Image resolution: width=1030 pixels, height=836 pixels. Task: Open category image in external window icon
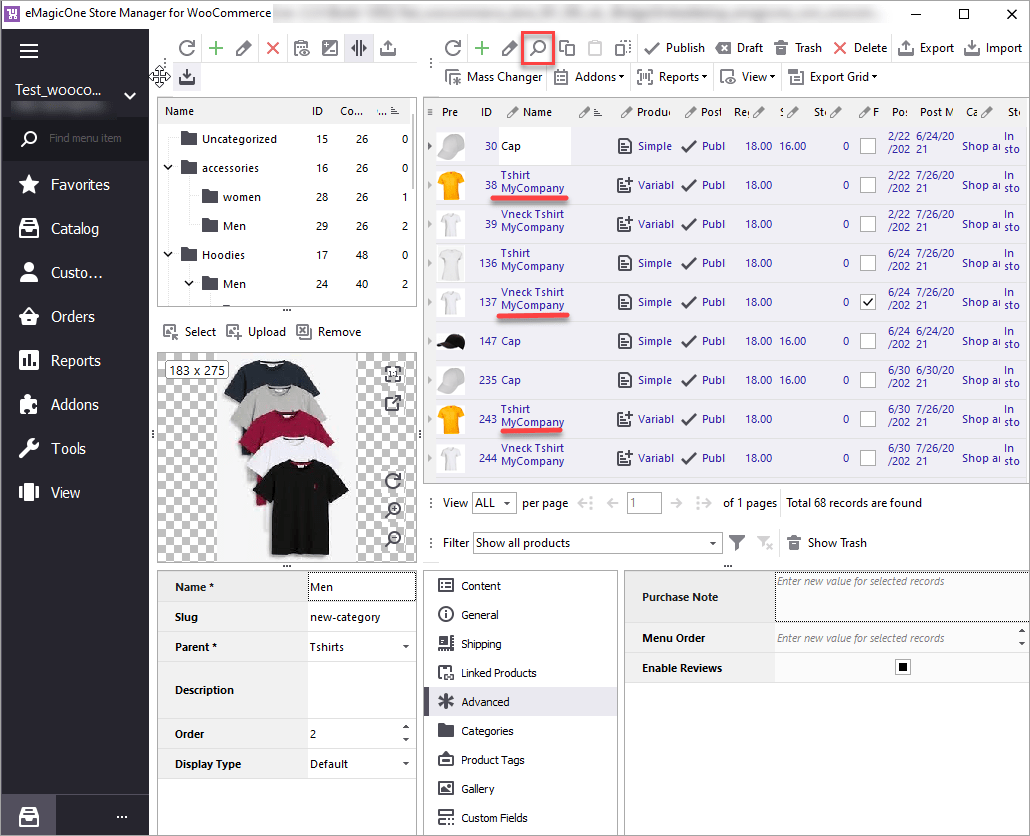point(393,403)
